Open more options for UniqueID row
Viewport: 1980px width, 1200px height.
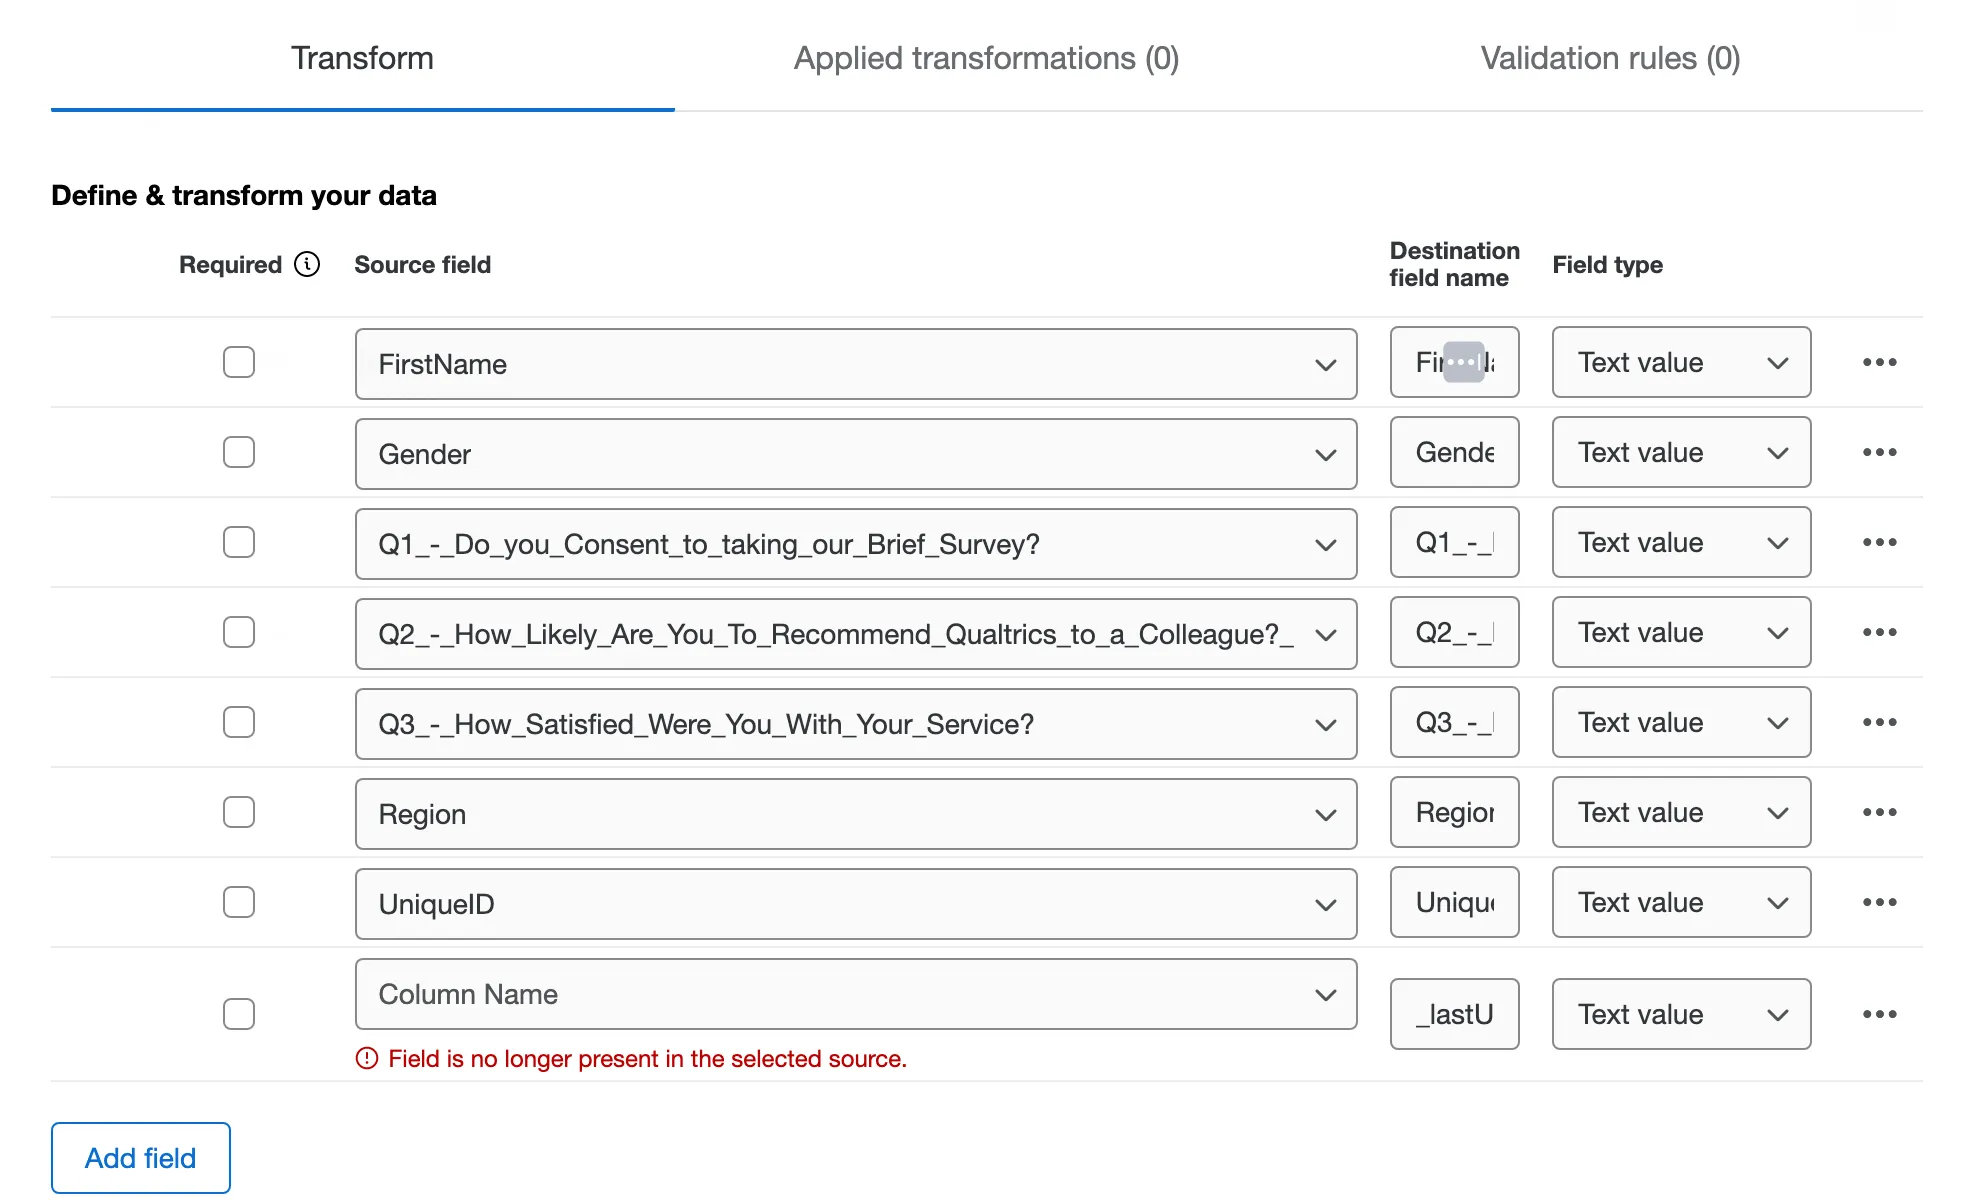tap(1879, 902)
